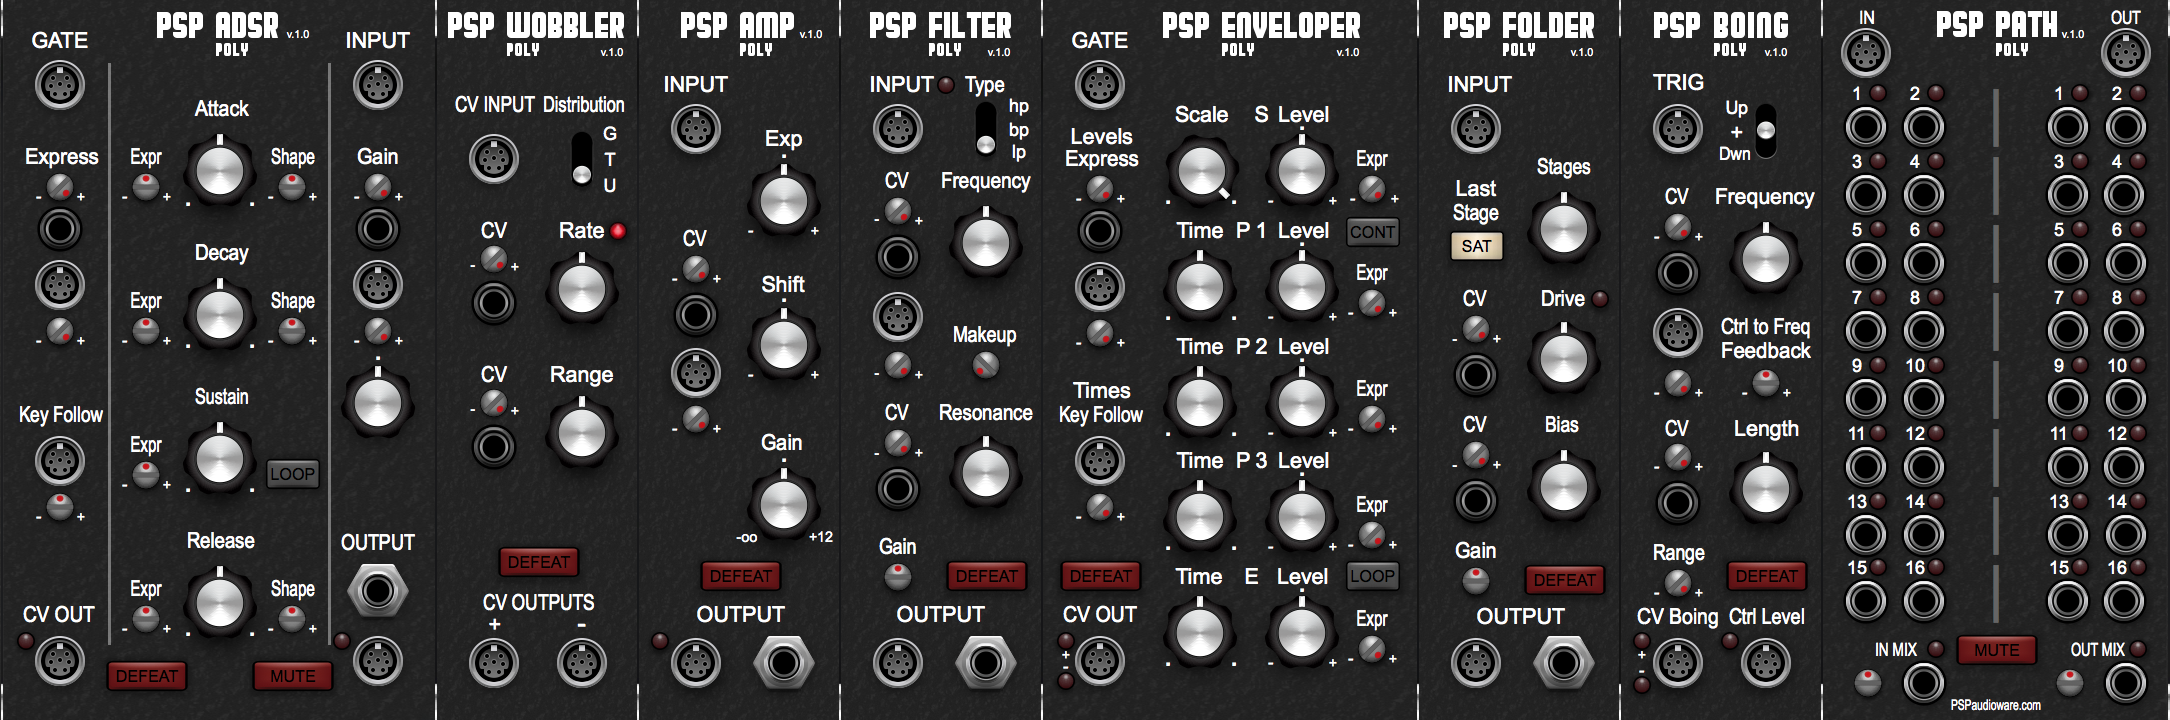Viewport: 2170px width, 720px height.
Task: Click the ADSR CV OUT poly jack
Action: tap(60, 661)
